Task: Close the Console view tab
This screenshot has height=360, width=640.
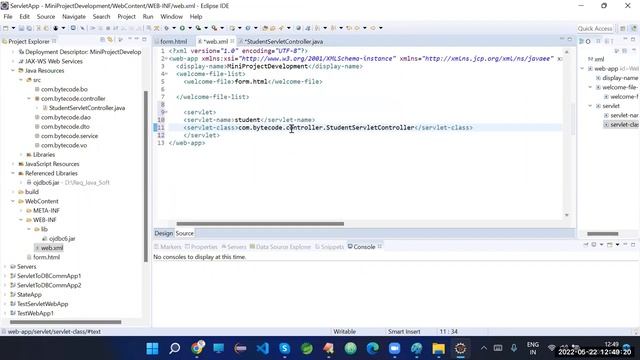Action: [x=380, y=247]
